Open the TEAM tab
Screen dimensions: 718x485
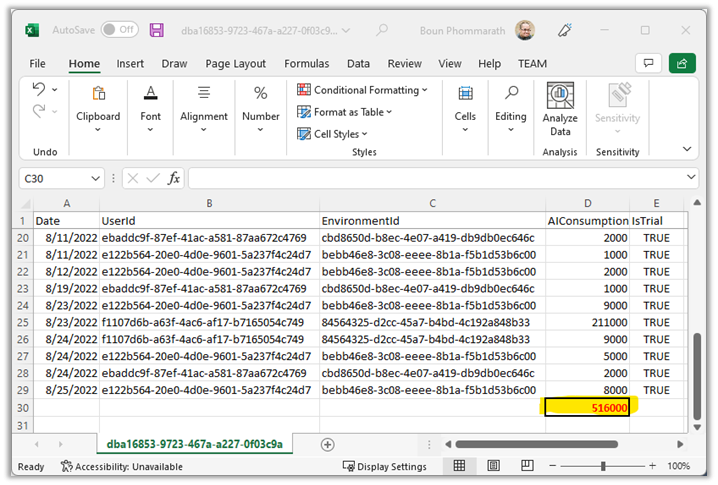click(x=532, y=64)
